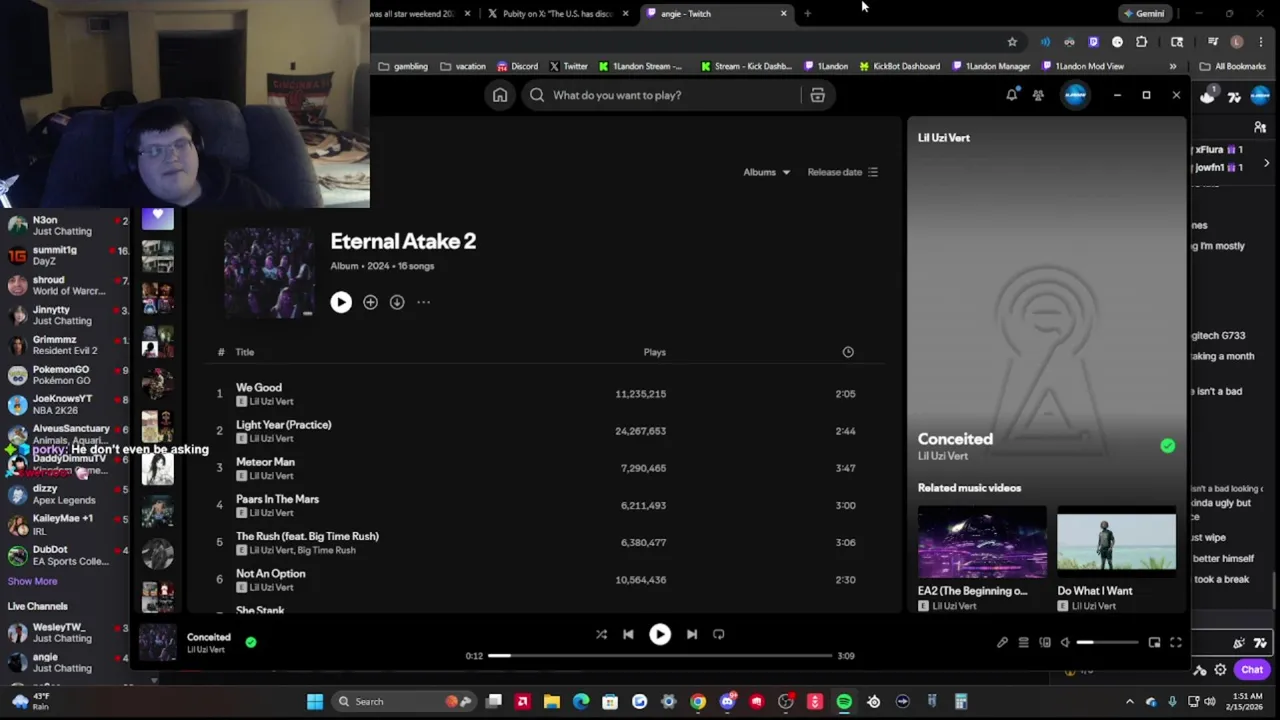Open the Release date sort menu
Screen dimensions: 1280x720
point(842,172)
